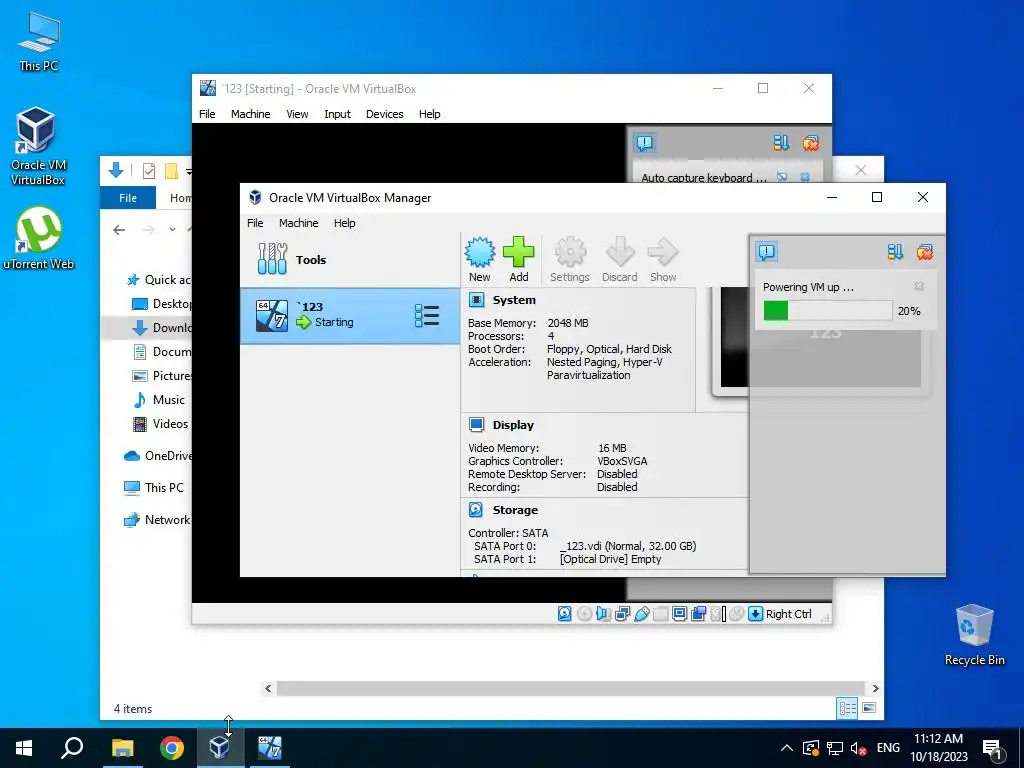Click the New virtual machine icon

click(480, 259)
